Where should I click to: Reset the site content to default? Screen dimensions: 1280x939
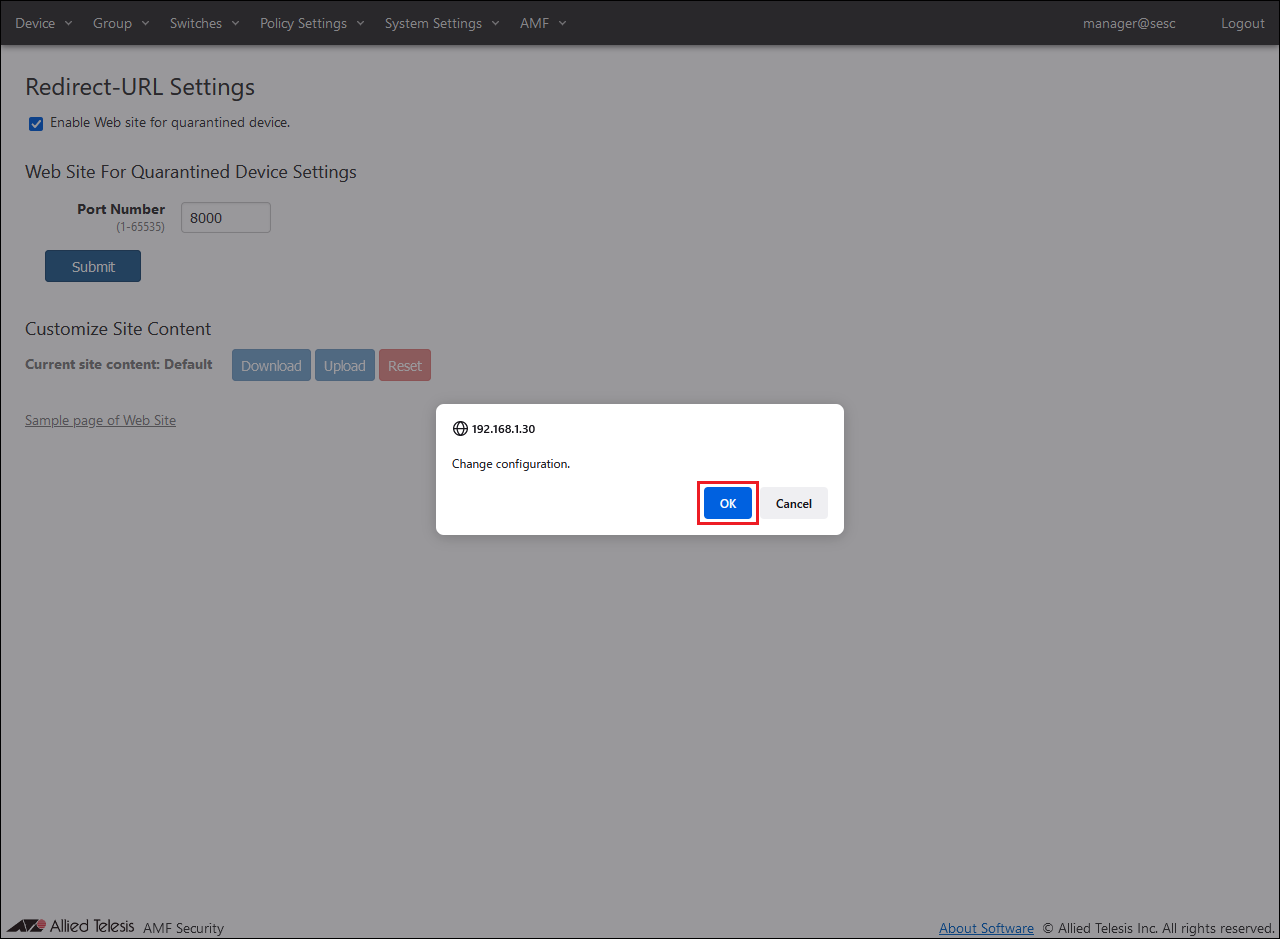tap(405, 366)
